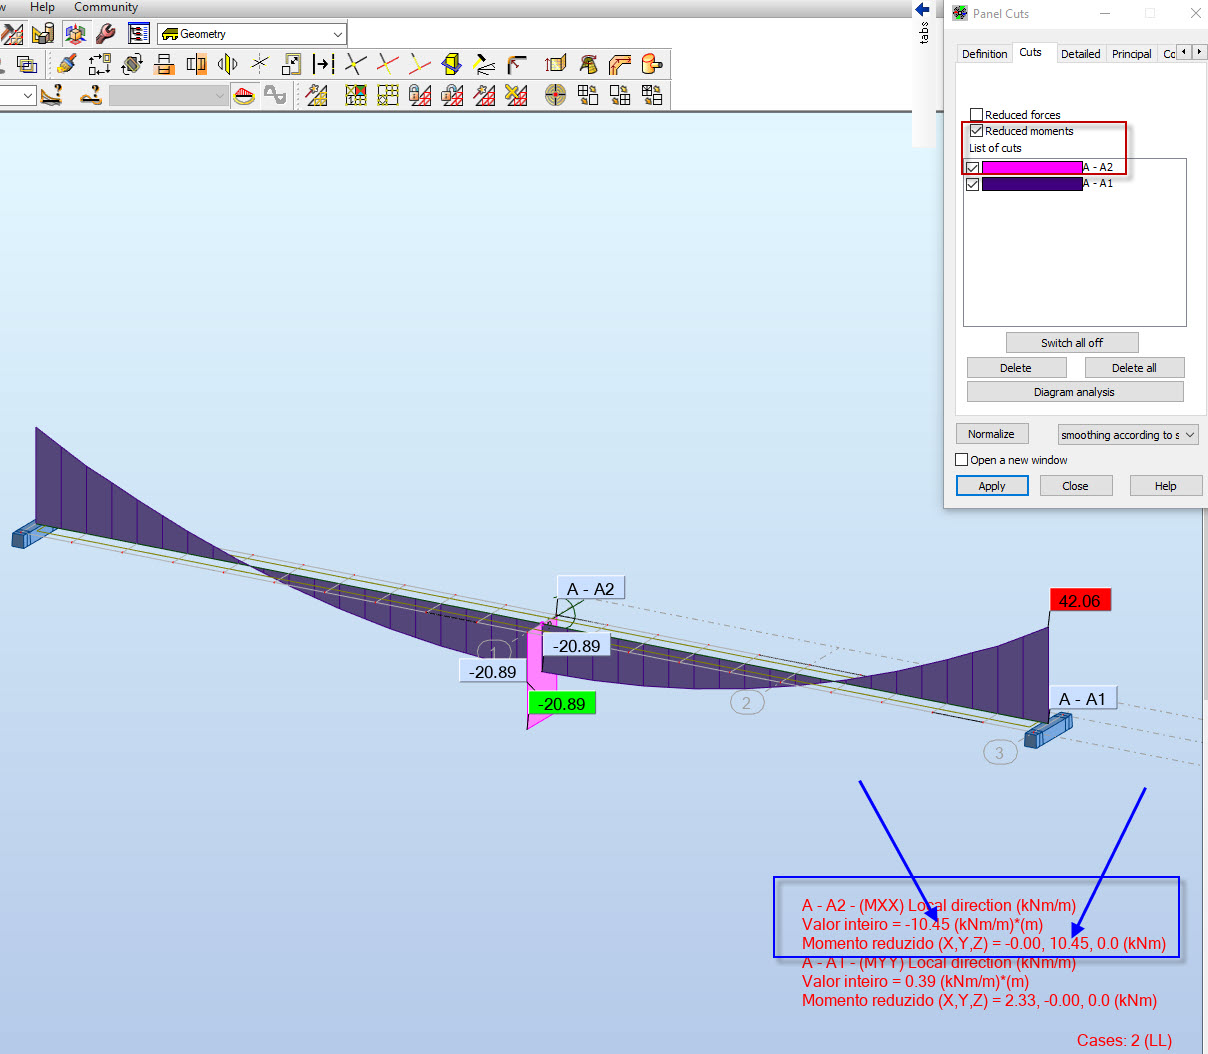Click the list layout icon beside Geometry dropdown
Screen dimensions: 1208x1054
click(x=139, y=34)
